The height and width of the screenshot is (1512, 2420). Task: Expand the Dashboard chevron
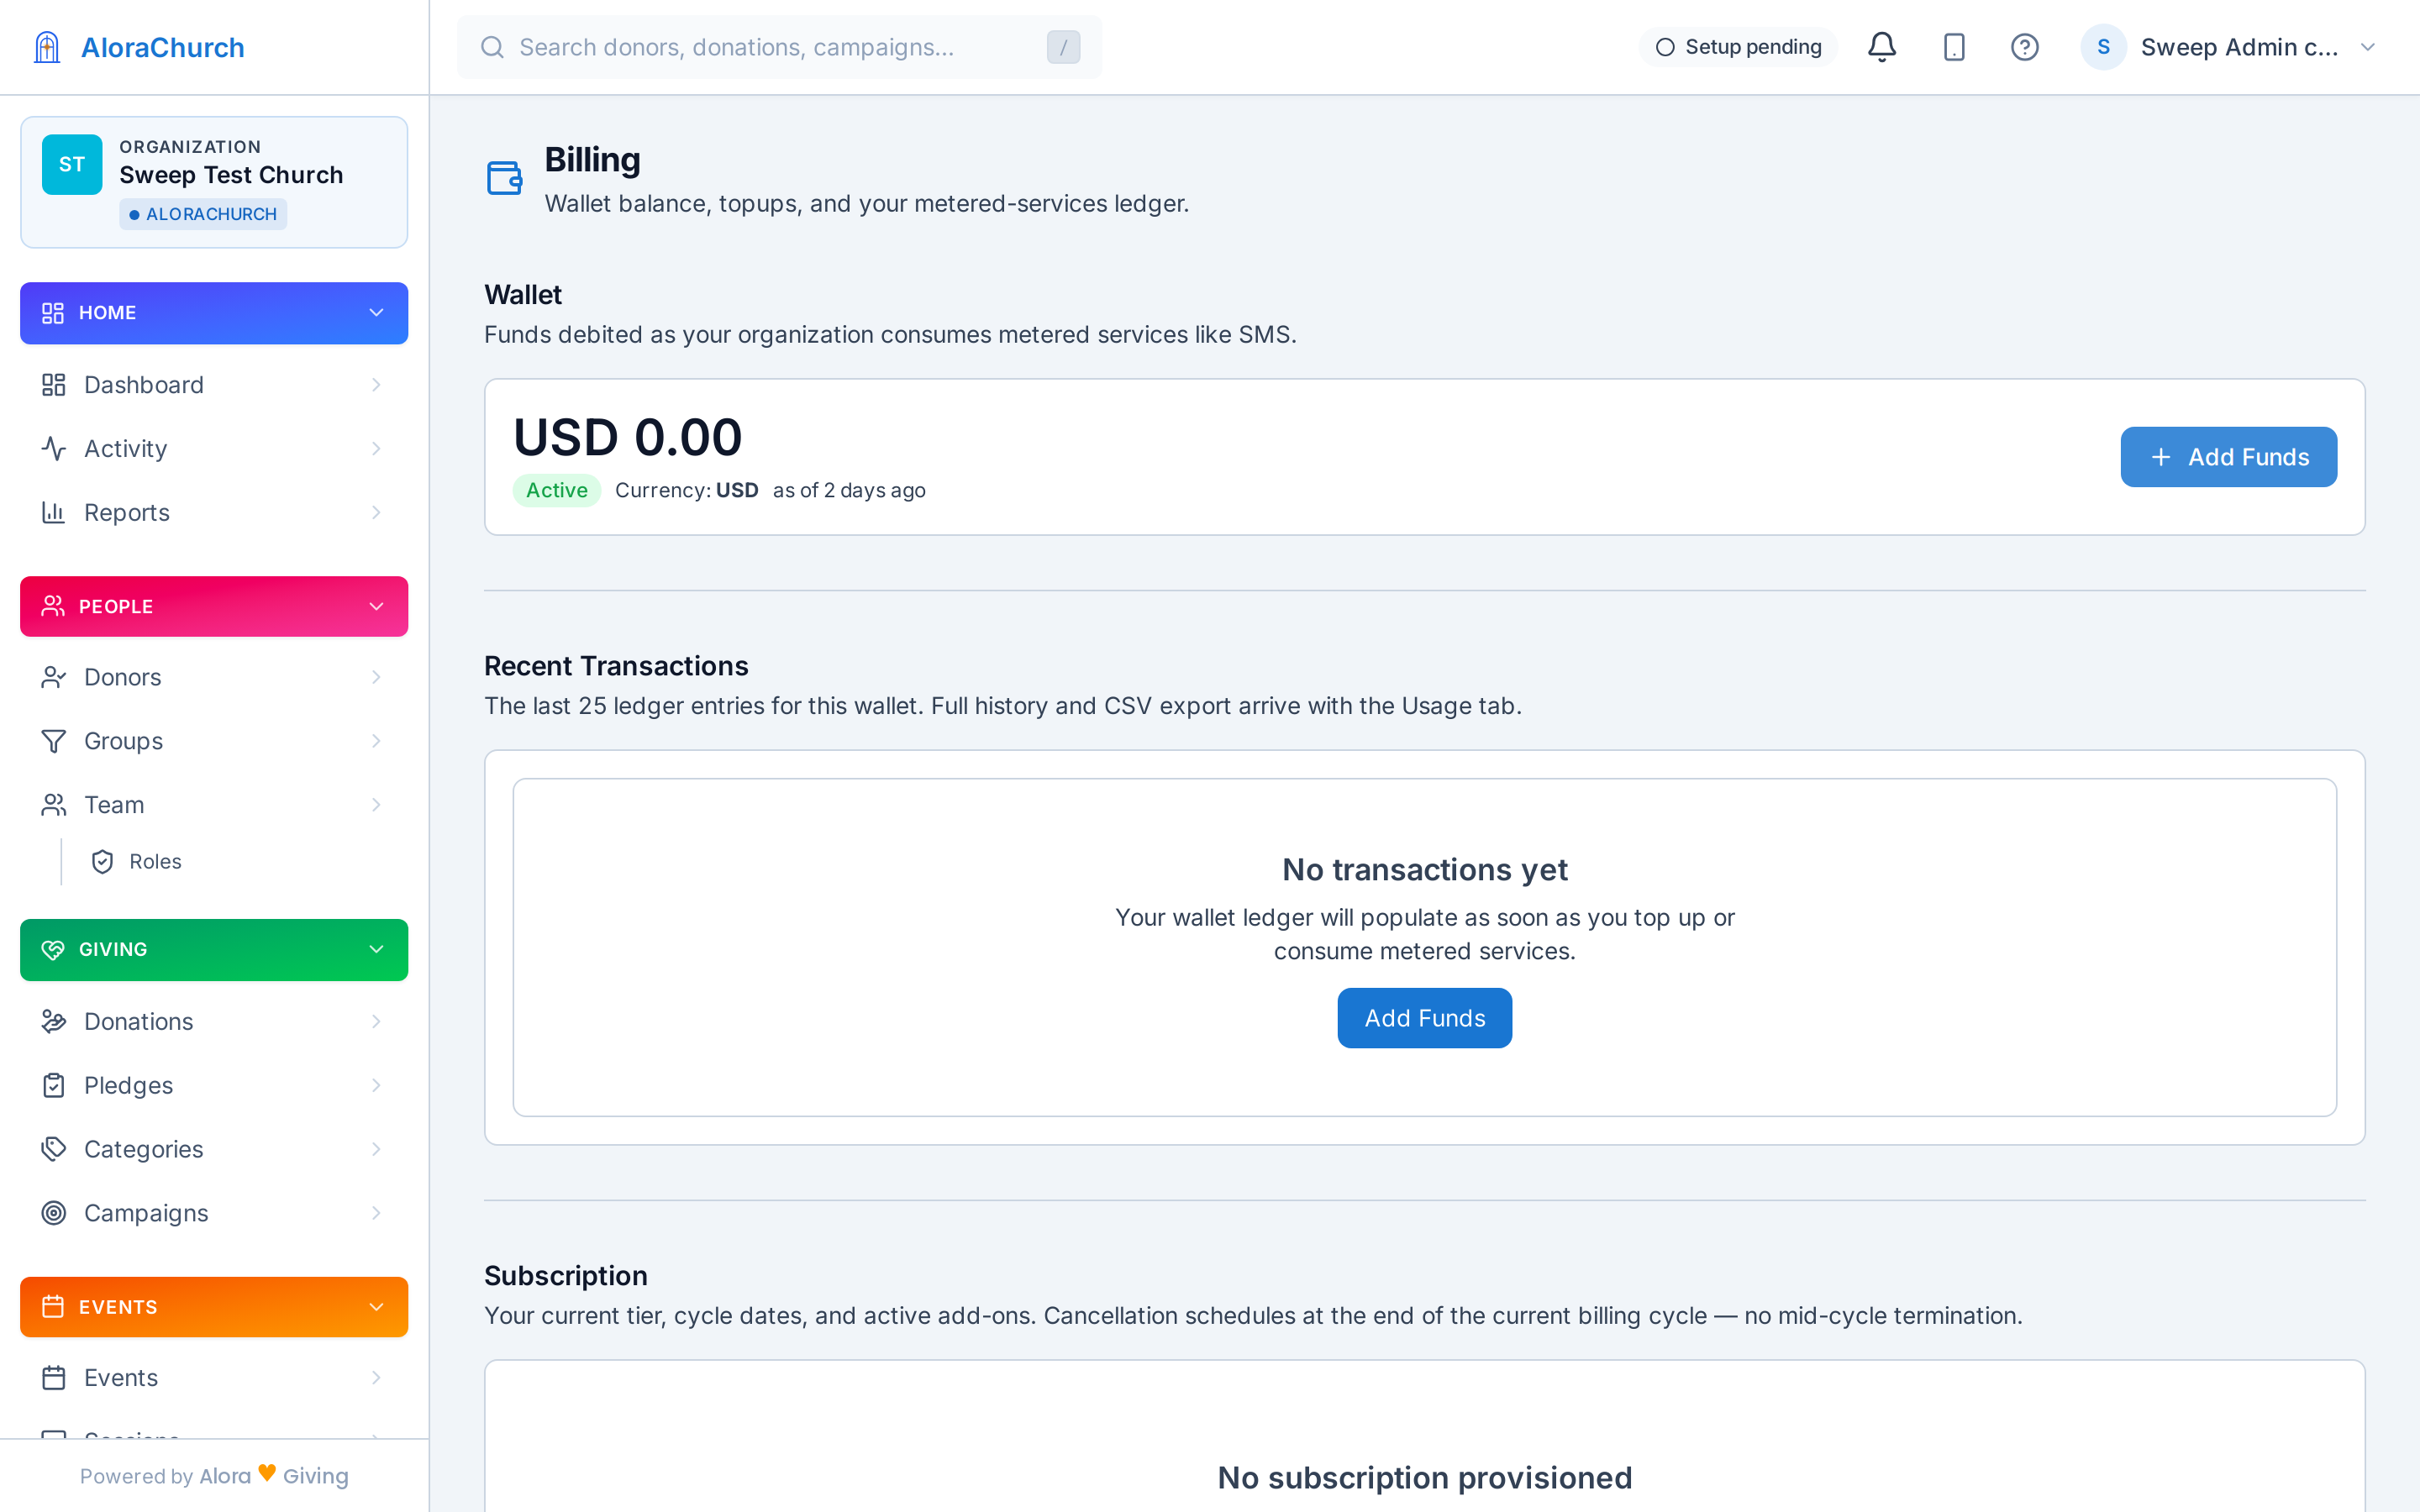[376, 385]
